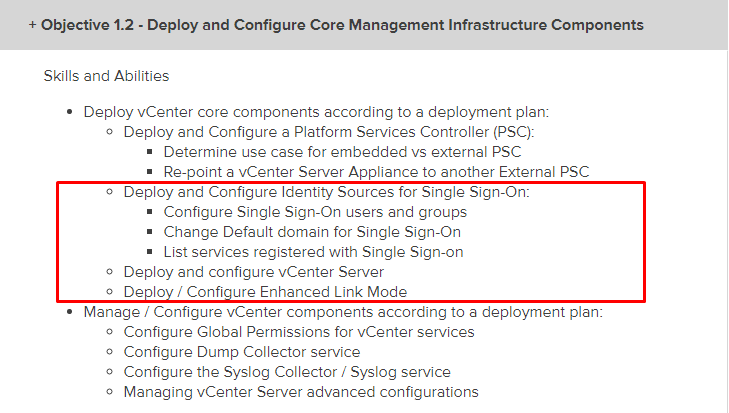729x413 pixels.
Task: Select the Skills and Abilities heading
Action: (x=106, y=76)
